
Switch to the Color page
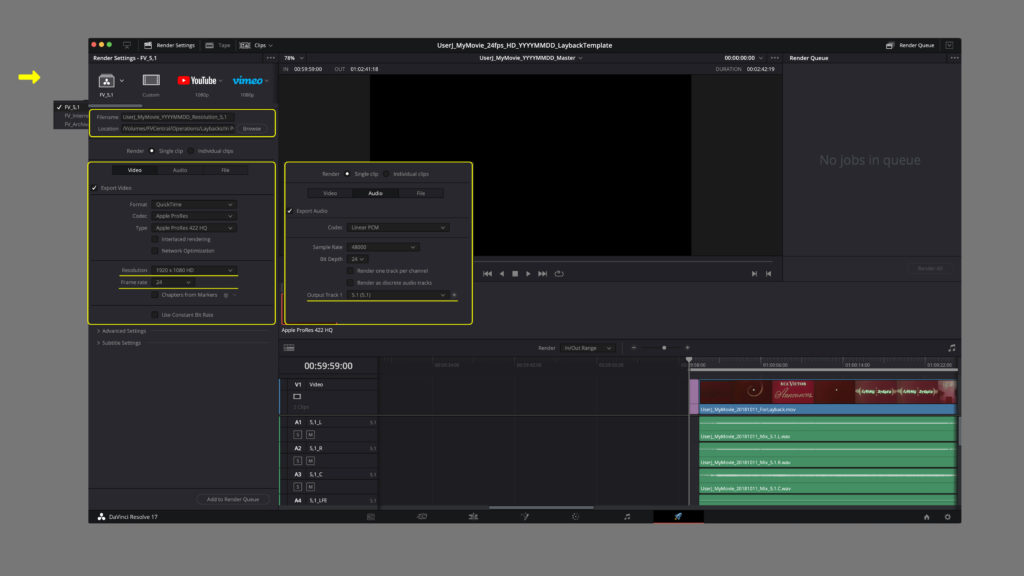click(x=575, y=517)
